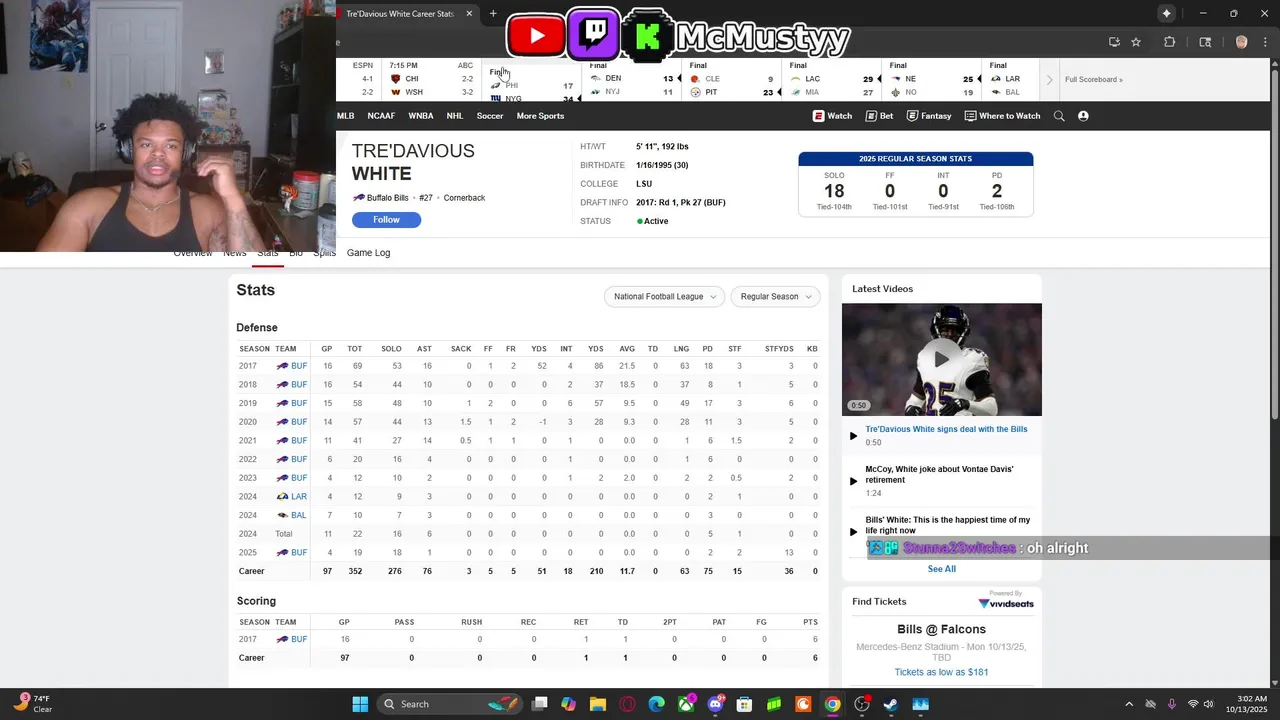Play the McCoy, White Vontae Davis video
Viewport: 1280px width, 720px height.
point(939,474)
